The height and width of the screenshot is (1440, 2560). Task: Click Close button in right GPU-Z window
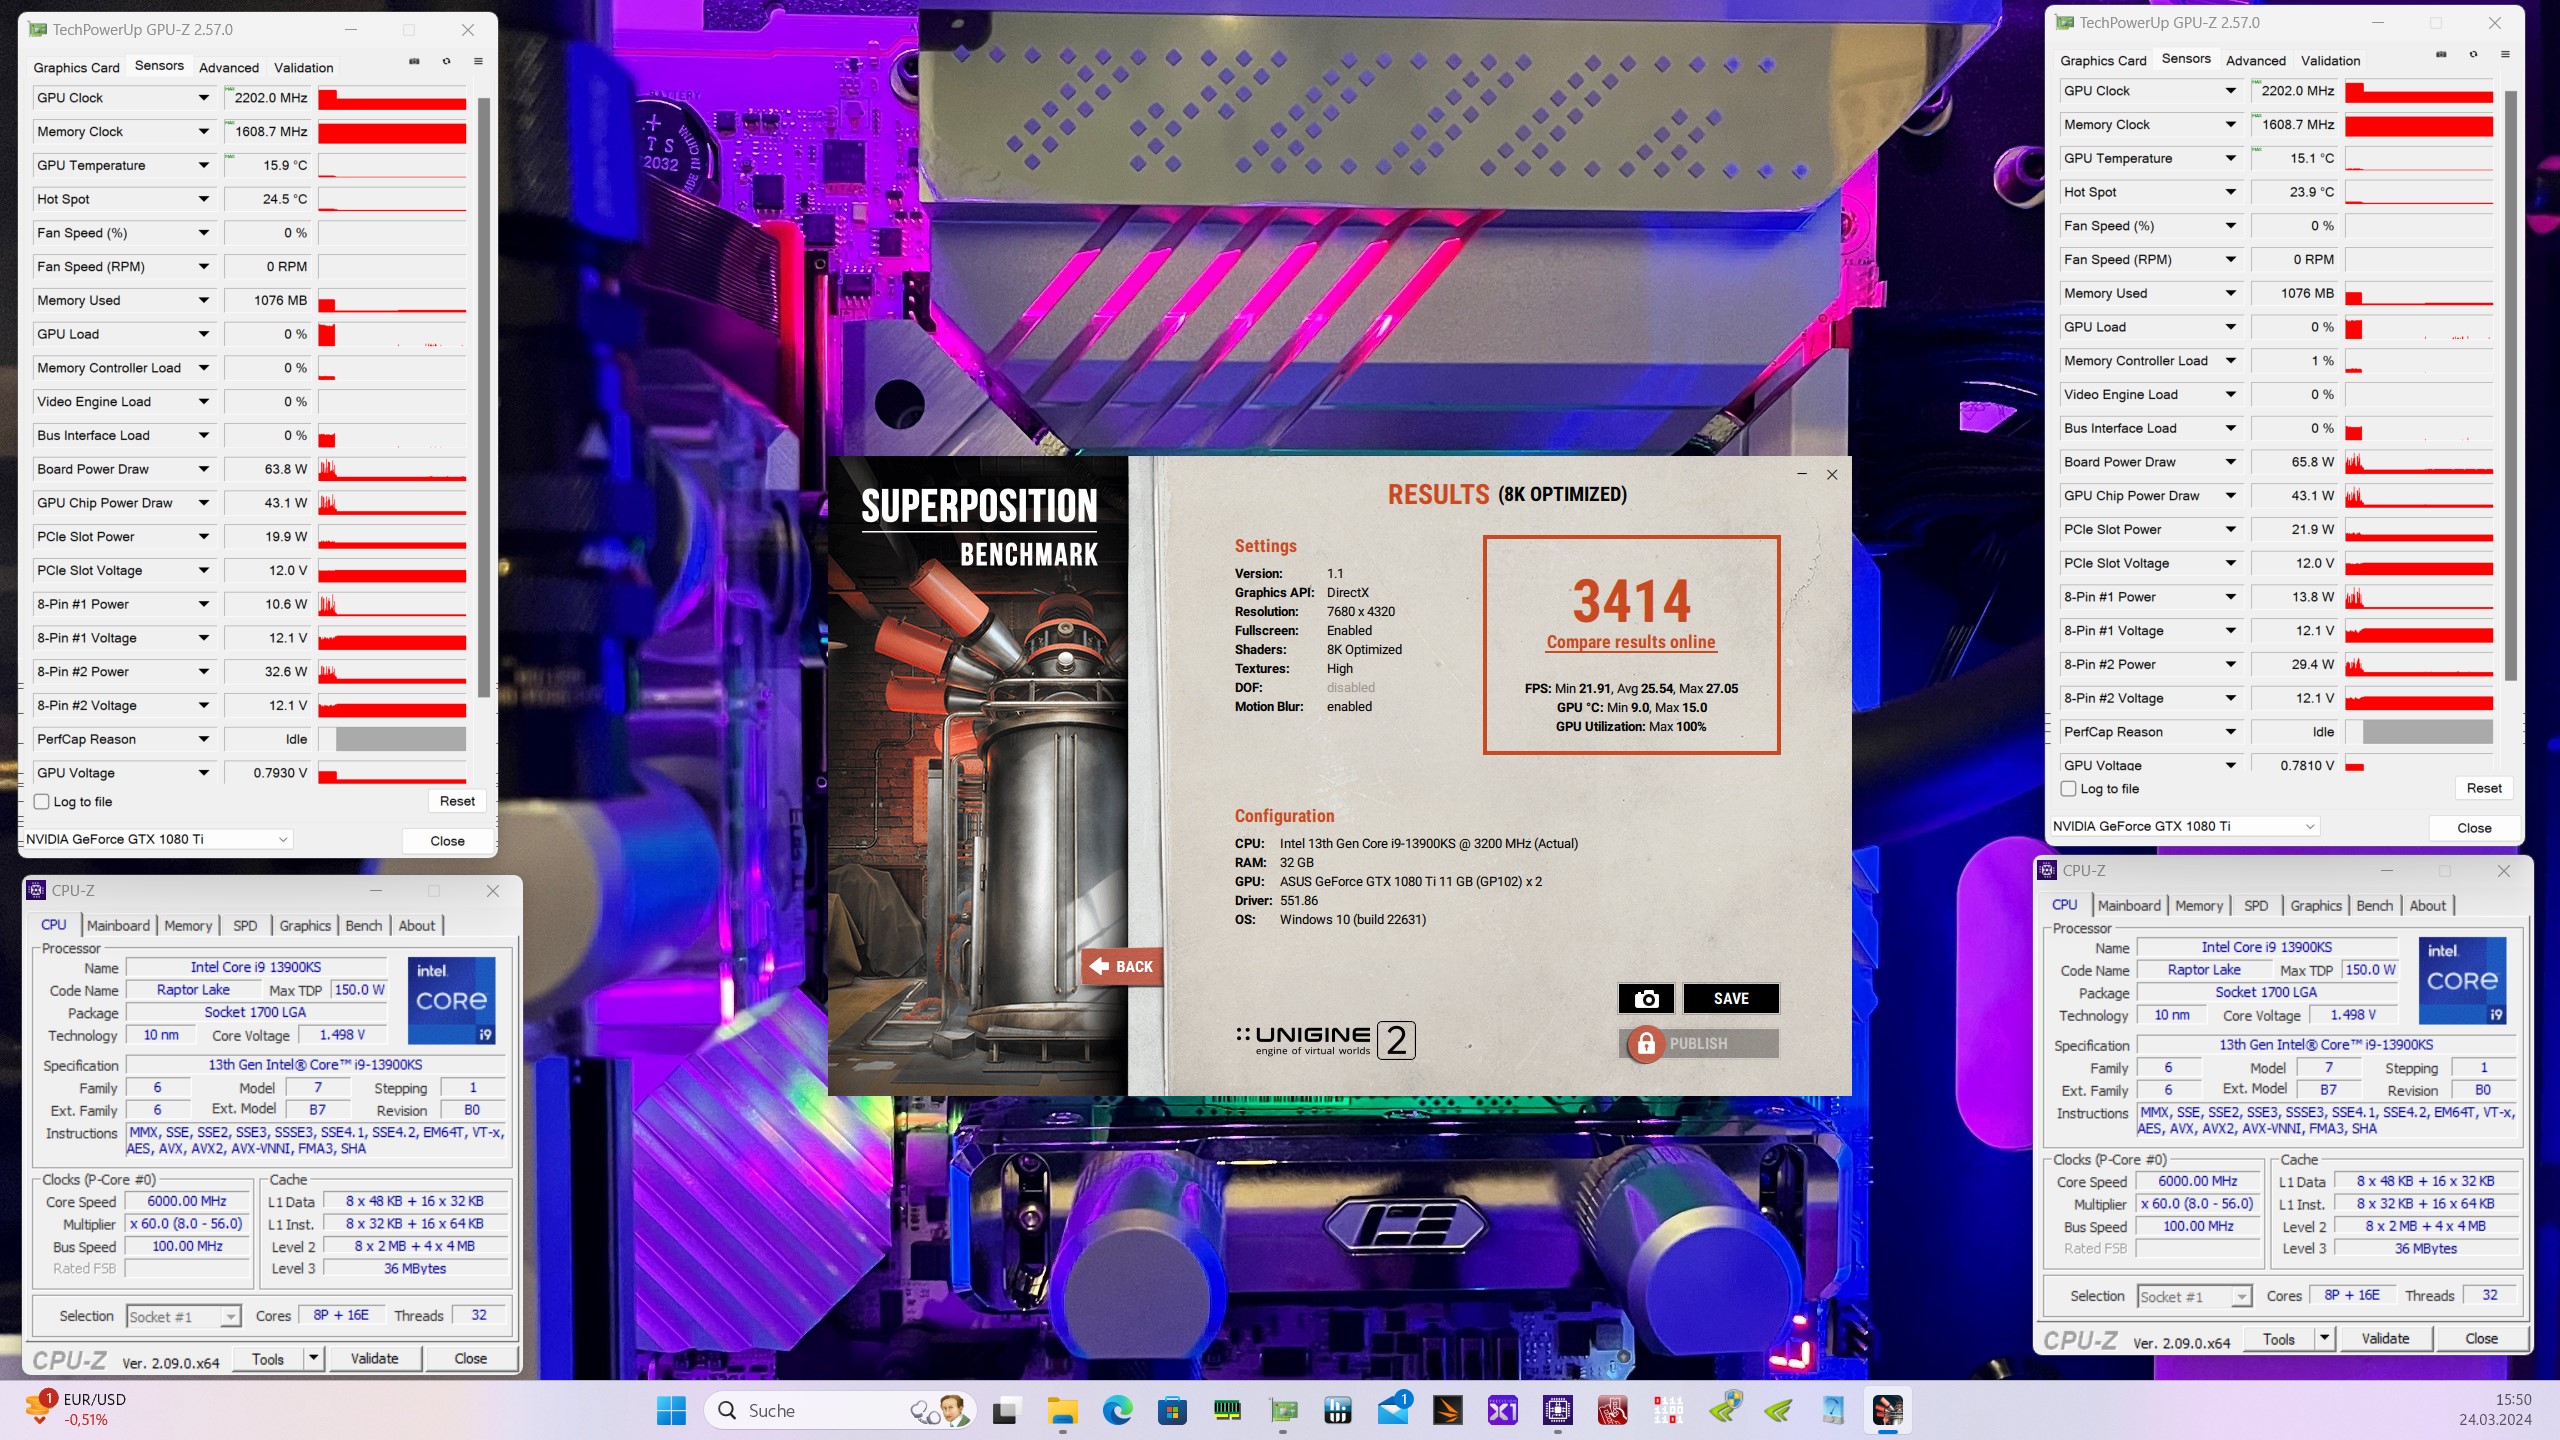[2474, 827]
